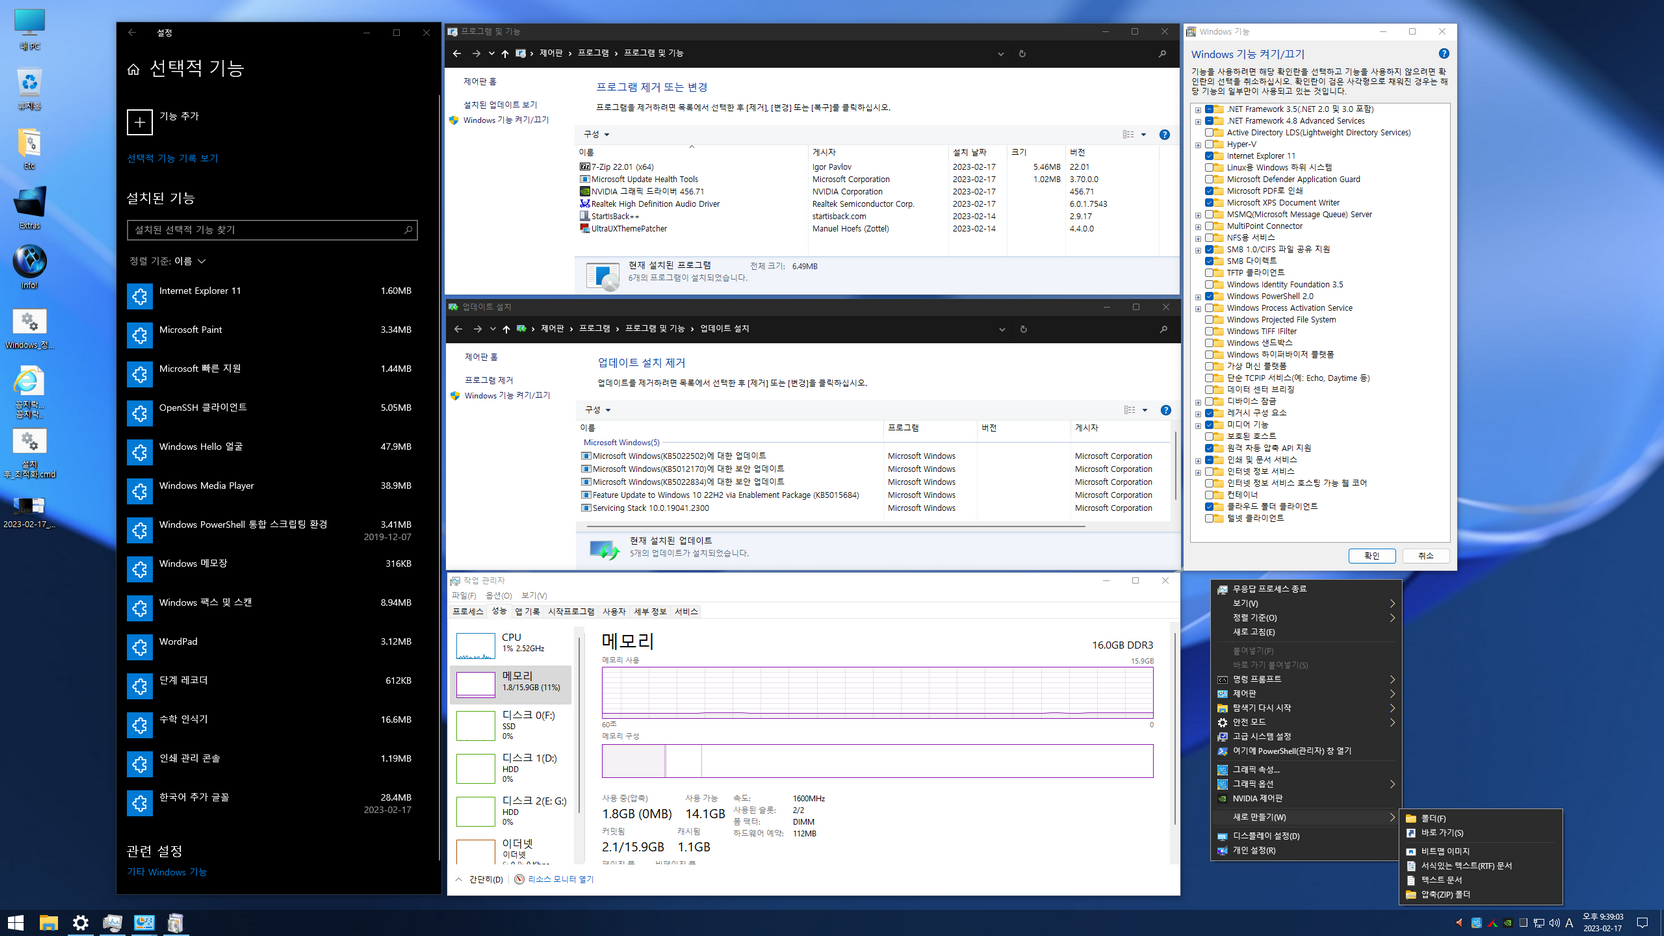Image resolution: width=1664 pixels, height=936 pixels.
Task: Click the Windows Start button on taskbar
Action: pyautogui.click(x=16, y=923)
